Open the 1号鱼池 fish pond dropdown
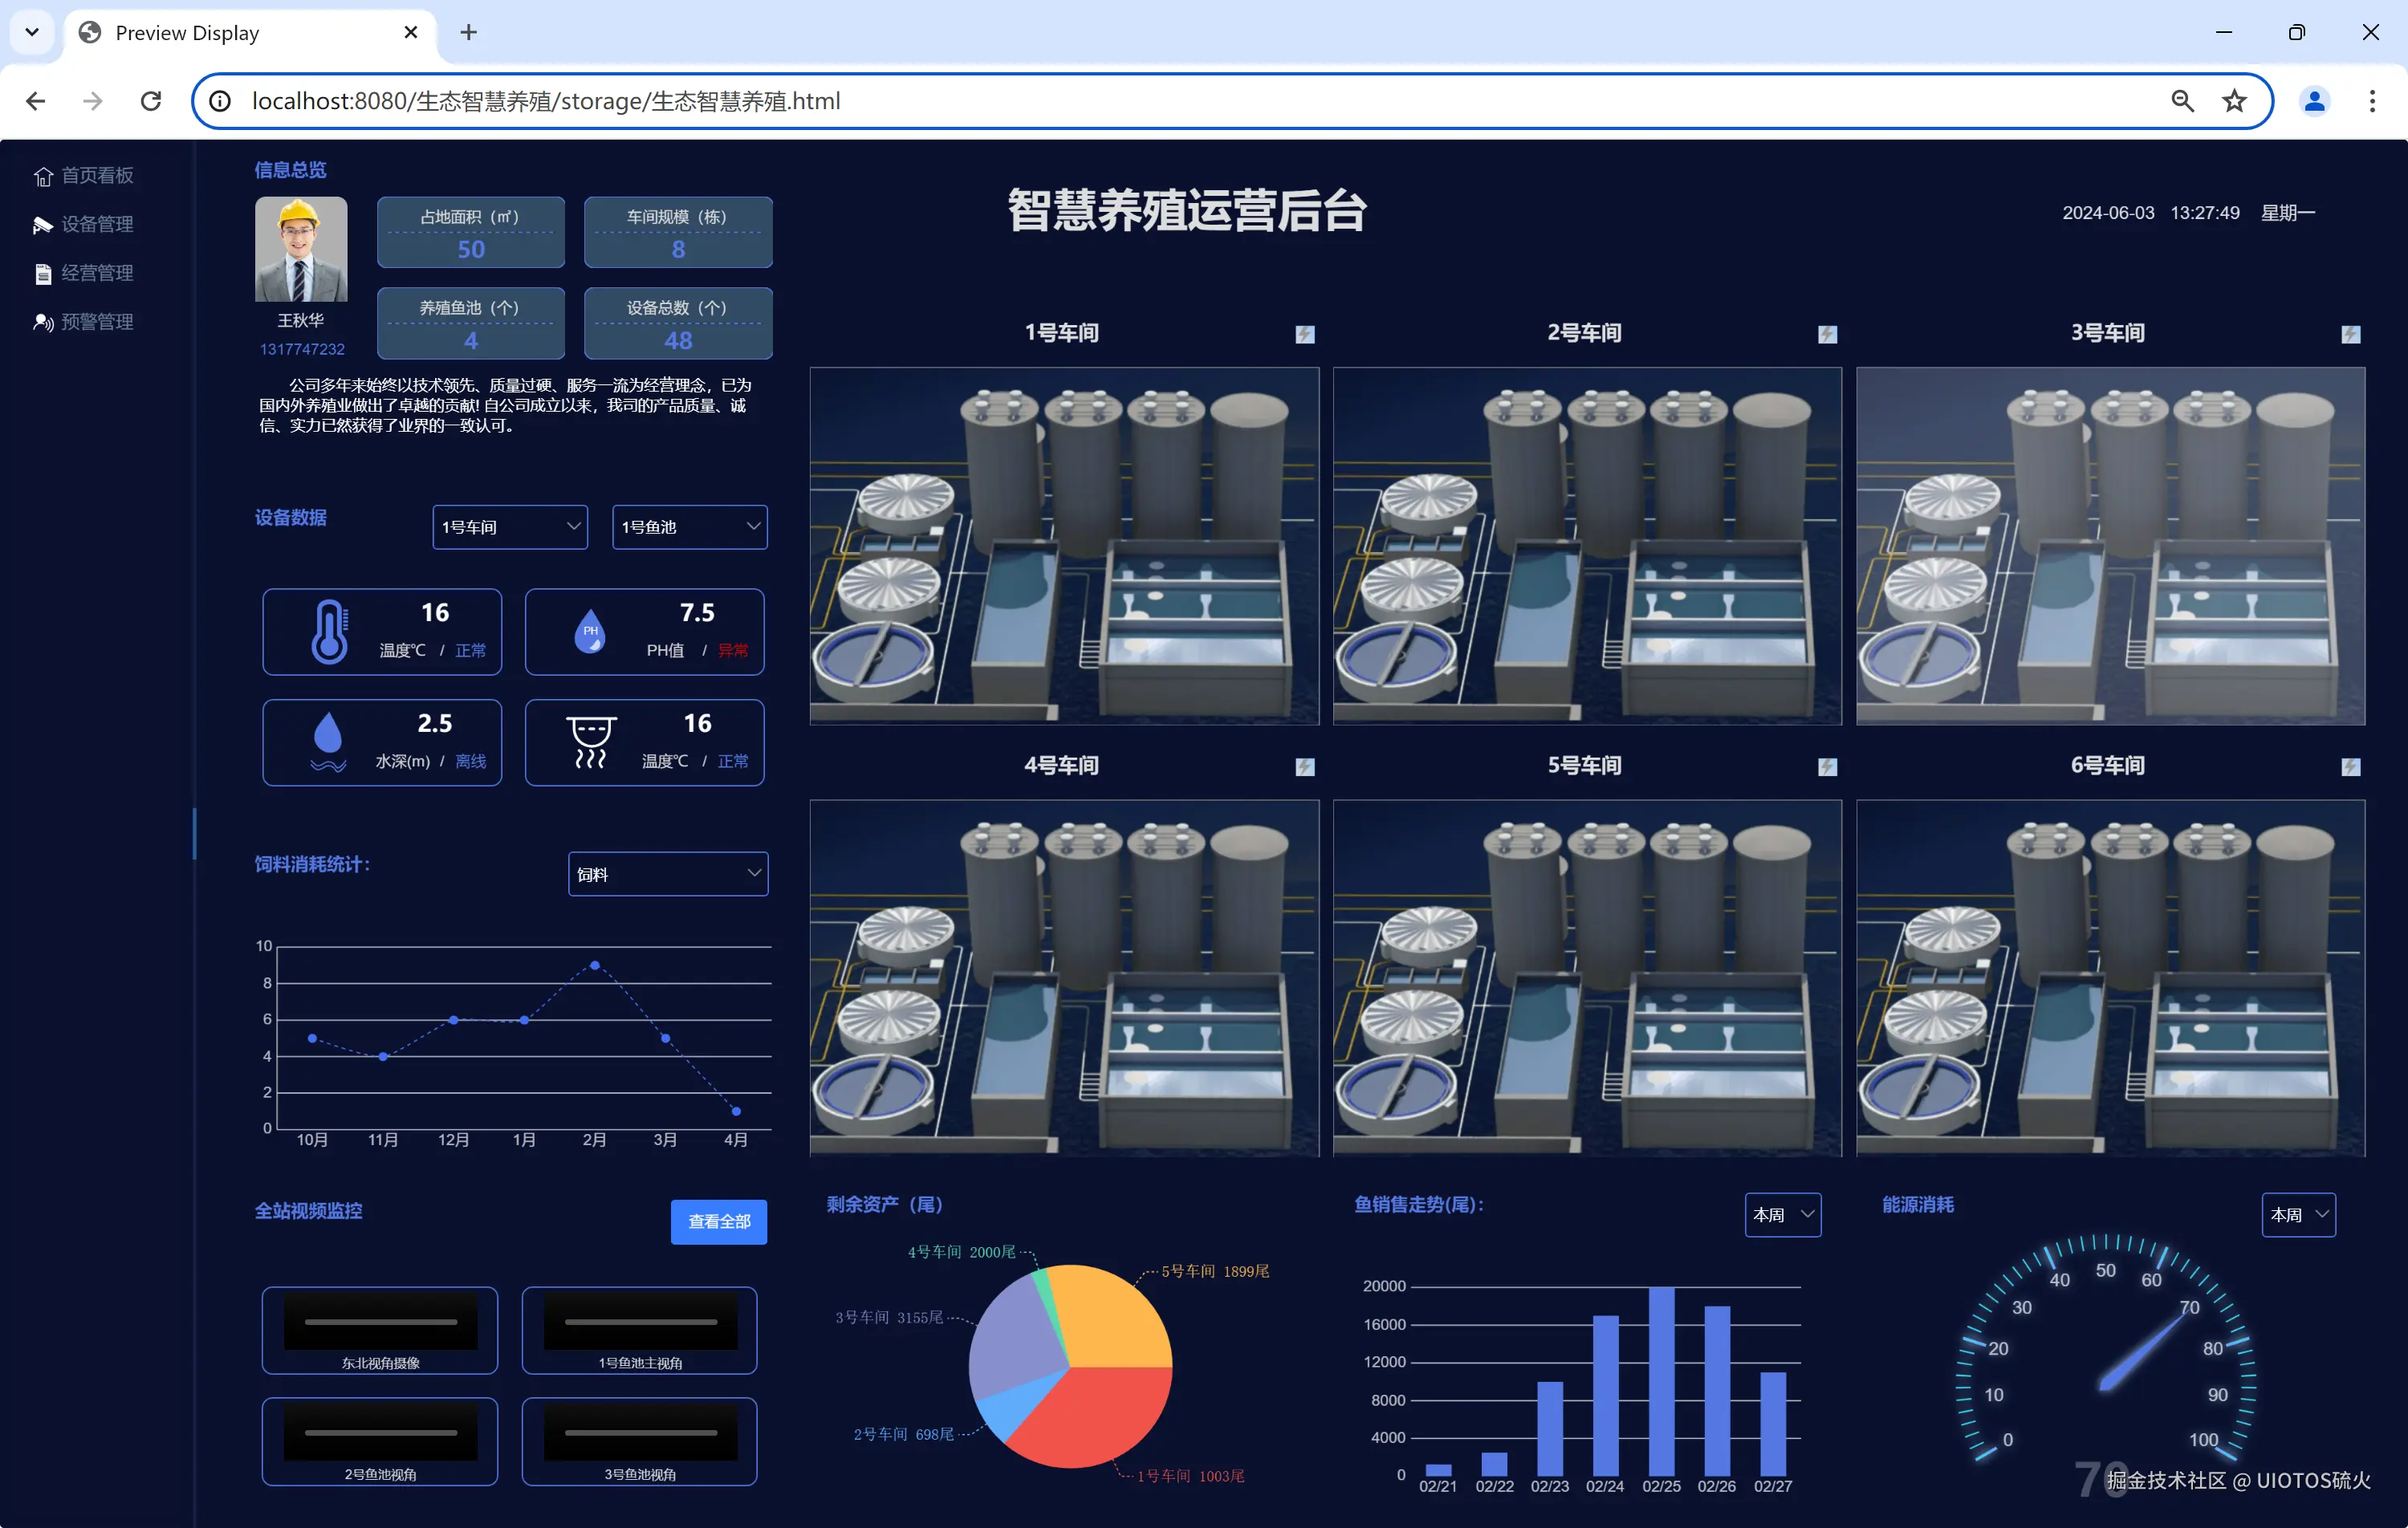2408x1528 pixels. tap(689, 527)
